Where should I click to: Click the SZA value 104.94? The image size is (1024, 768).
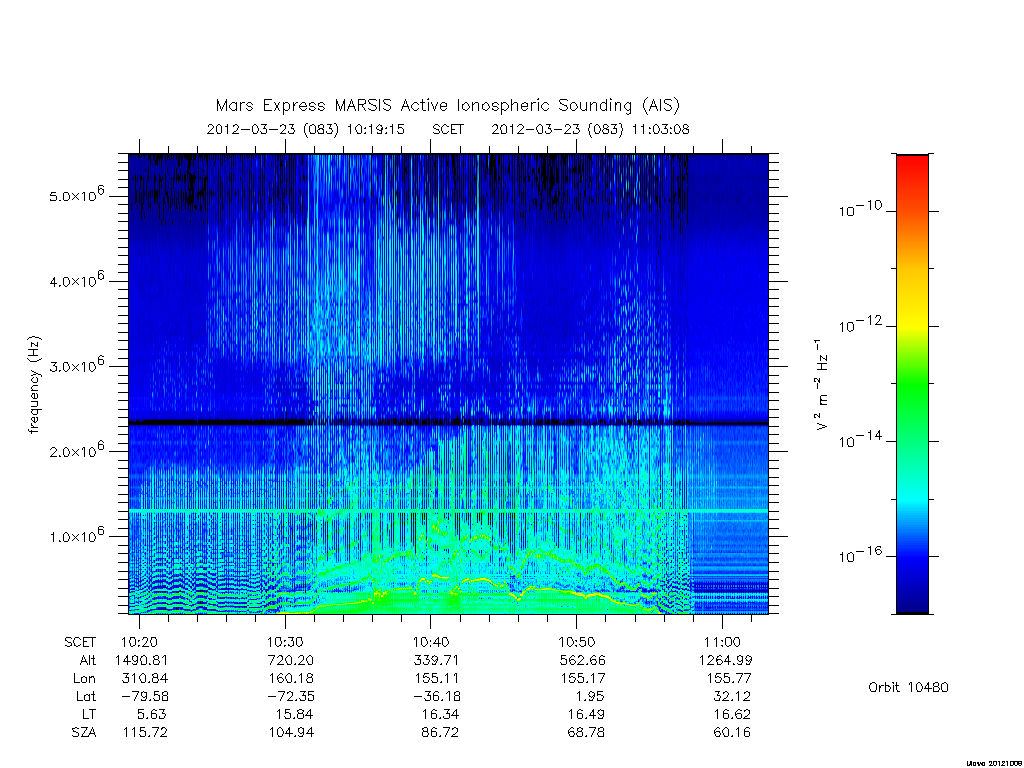[x=291, y=732]
